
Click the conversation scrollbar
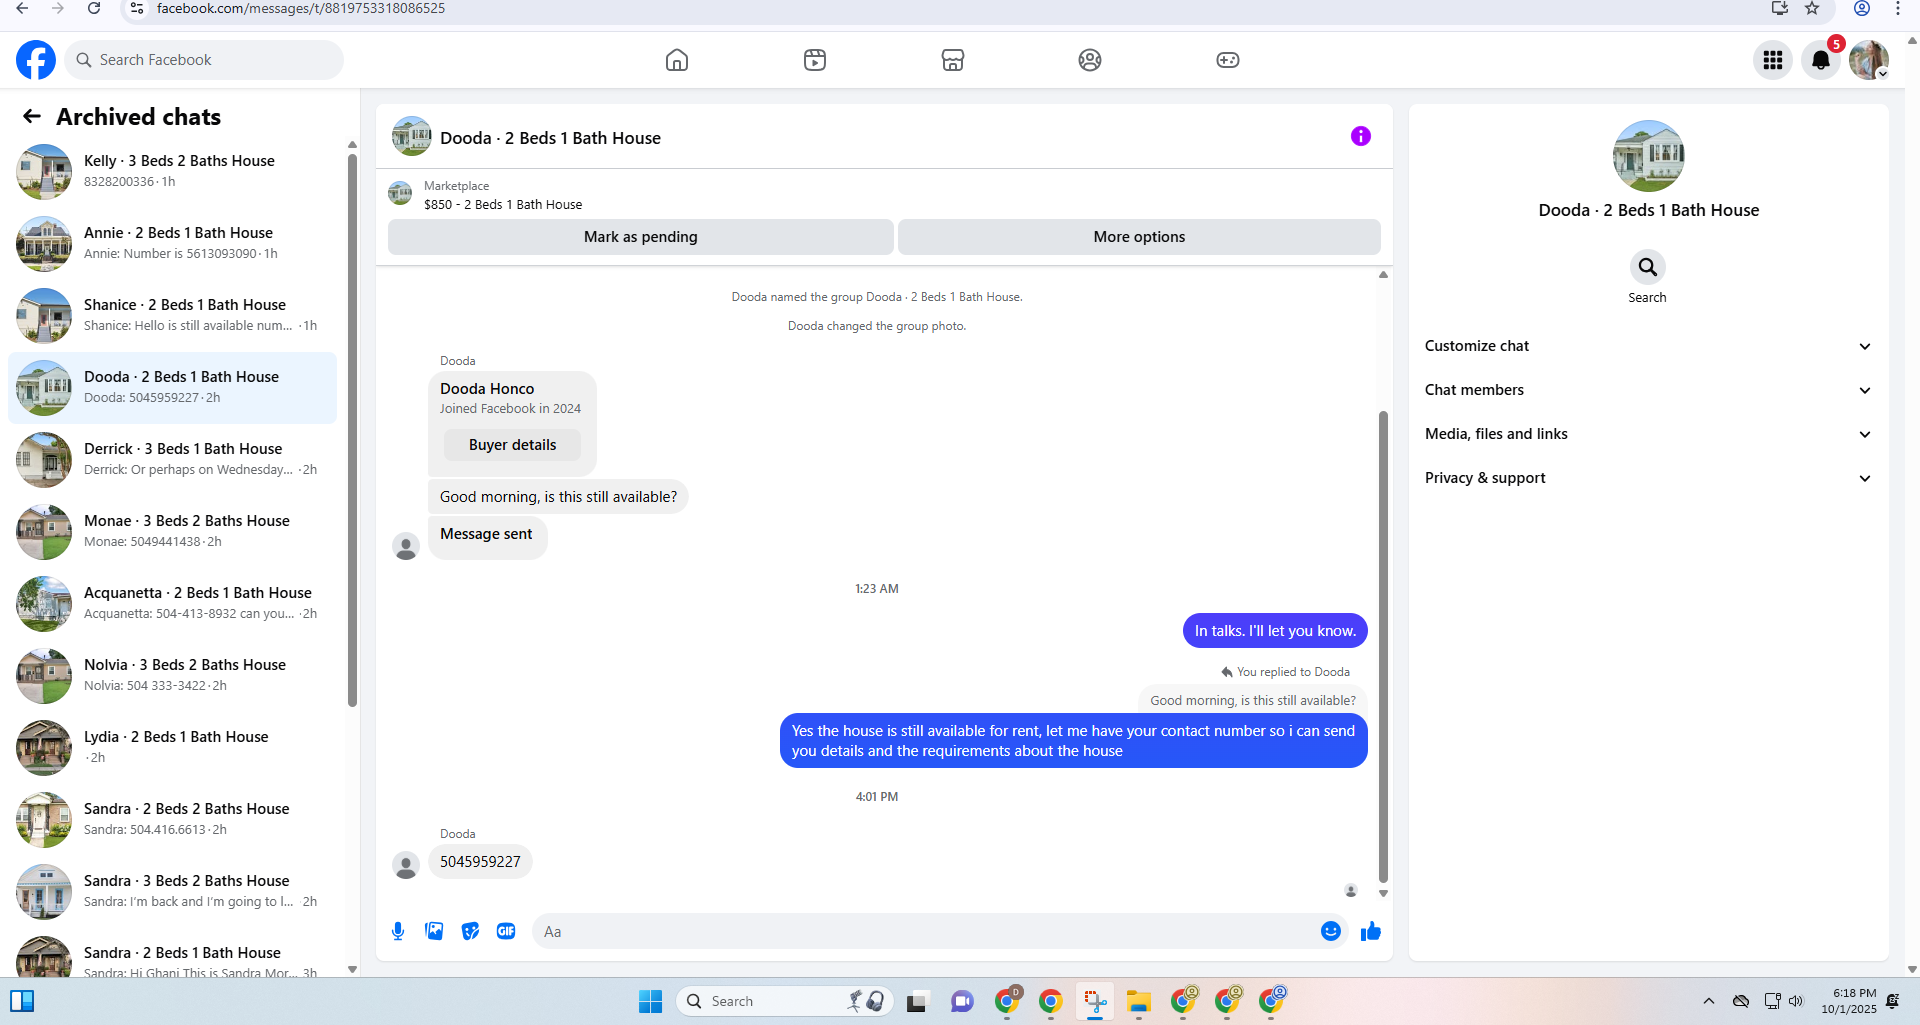tap(1383, 646)
